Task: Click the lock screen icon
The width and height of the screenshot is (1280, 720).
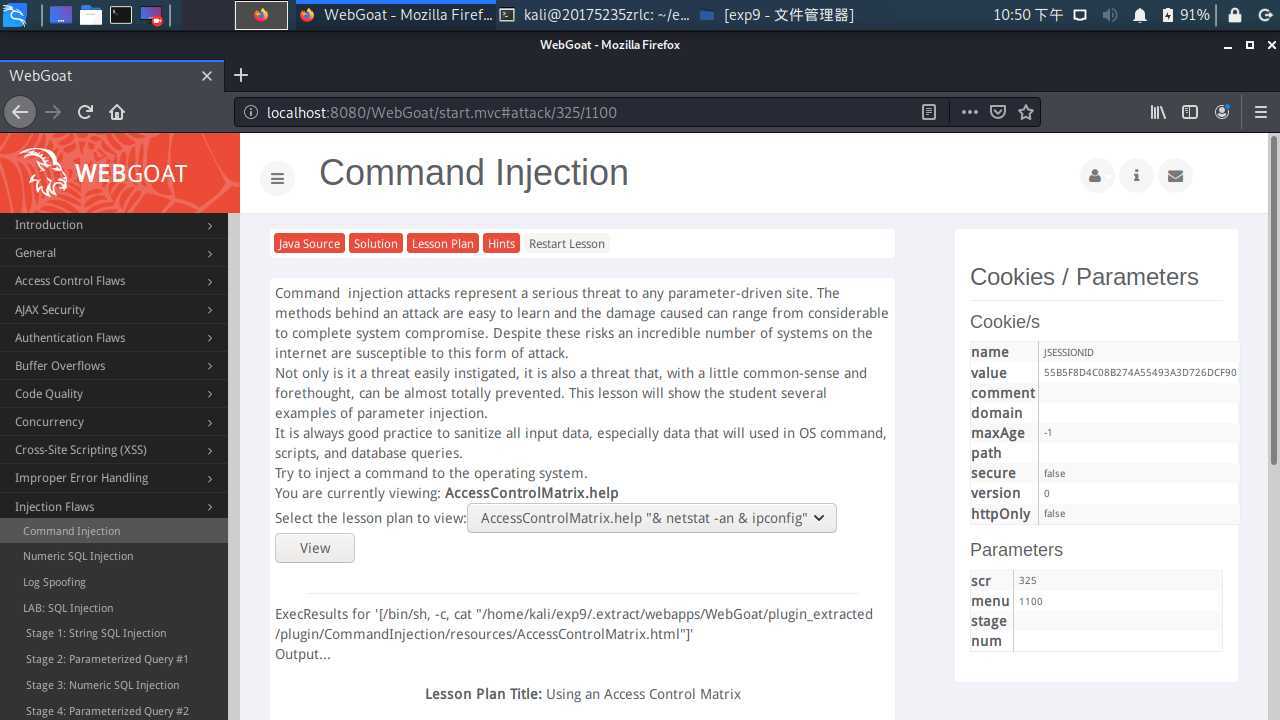Action: [1235, 15]
